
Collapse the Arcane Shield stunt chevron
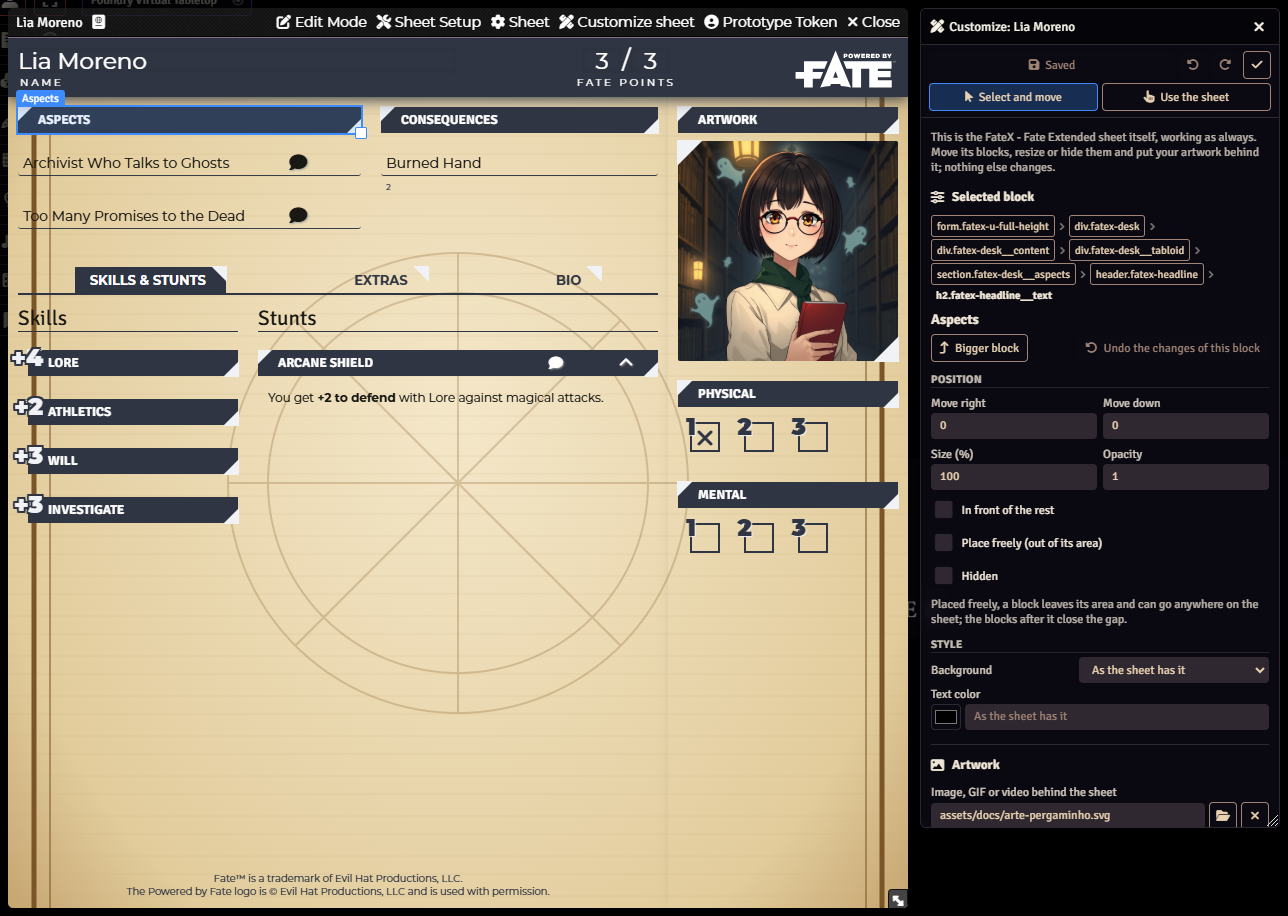626,363
